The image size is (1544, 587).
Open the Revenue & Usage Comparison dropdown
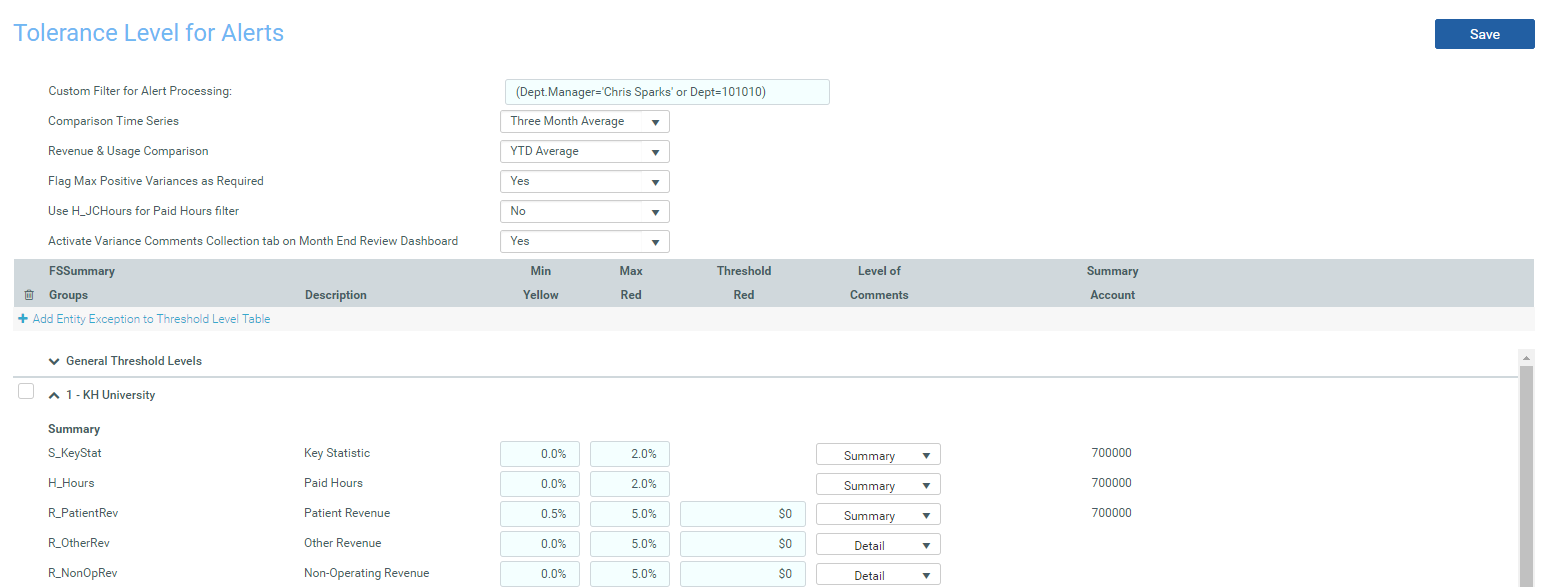point(584,152)
